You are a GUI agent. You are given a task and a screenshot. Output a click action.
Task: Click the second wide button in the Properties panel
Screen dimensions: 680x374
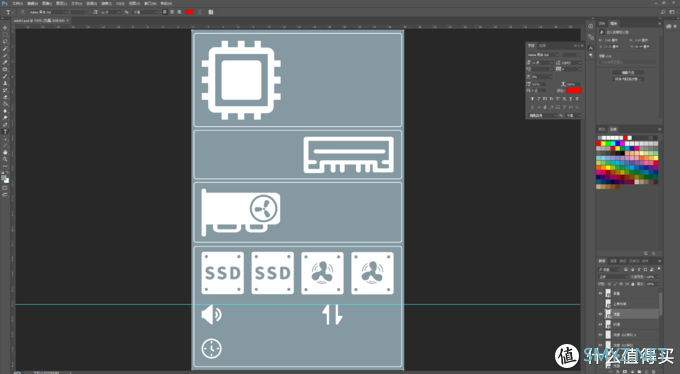click(628, 79)
